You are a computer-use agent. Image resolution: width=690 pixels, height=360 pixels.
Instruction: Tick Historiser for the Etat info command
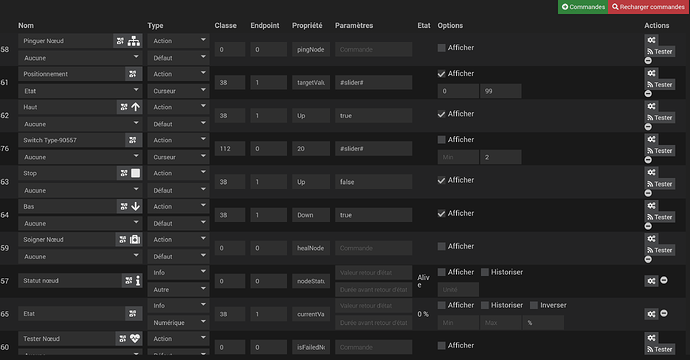coord(484,305)
